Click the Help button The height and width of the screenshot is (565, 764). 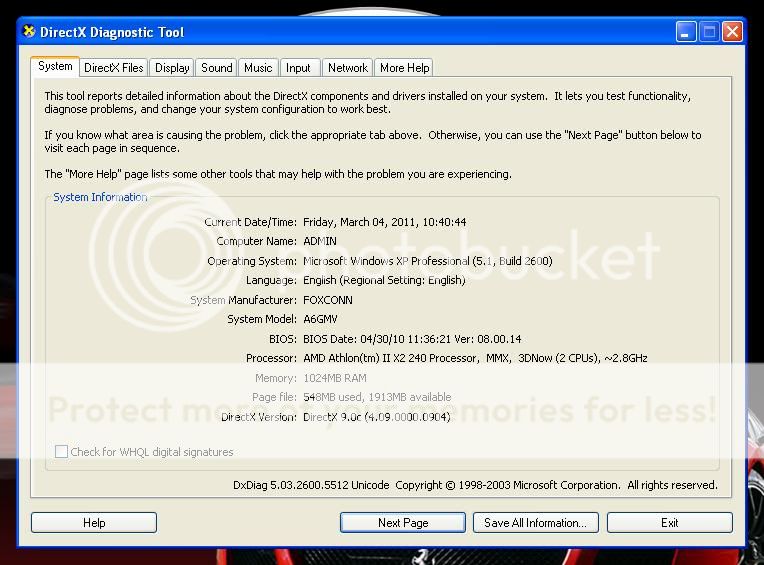tap(94, 523)
